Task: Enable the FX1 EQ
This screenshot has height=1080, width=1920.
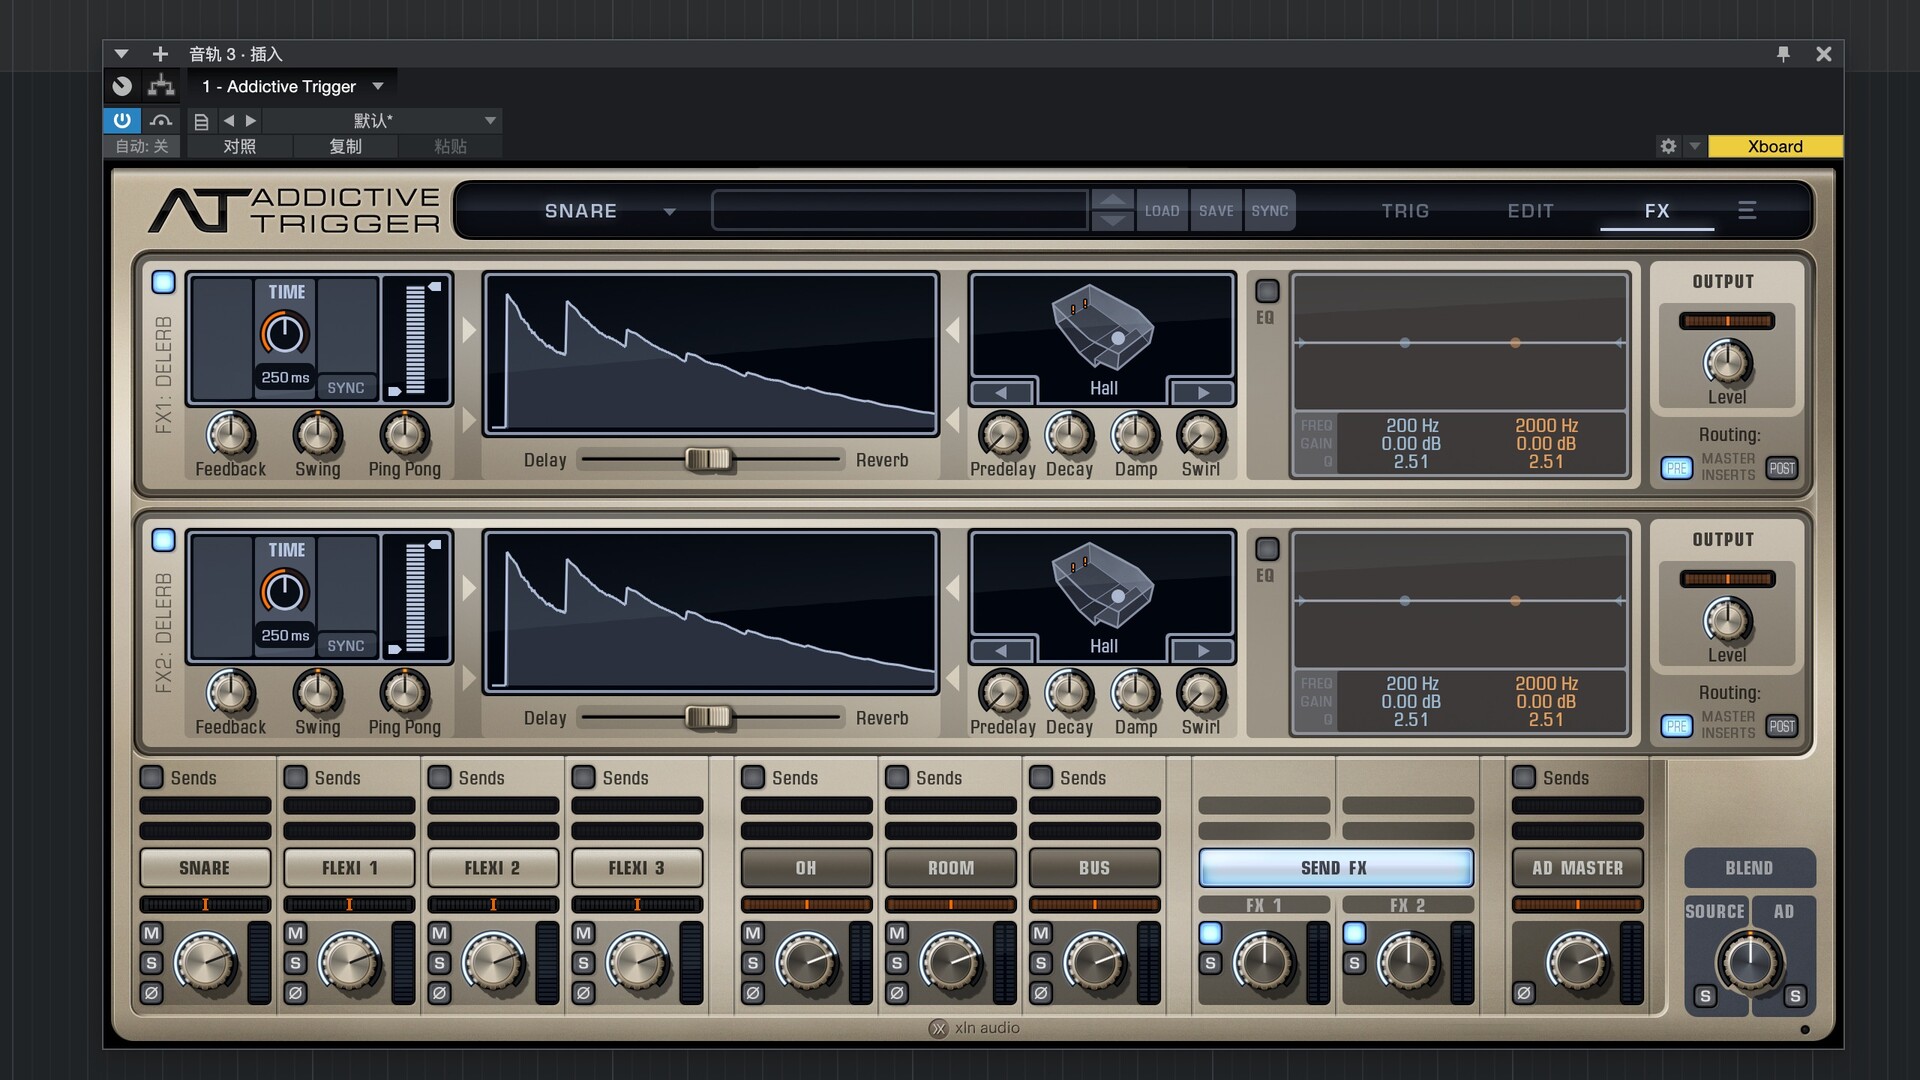Action: (x=1267, y=291)
